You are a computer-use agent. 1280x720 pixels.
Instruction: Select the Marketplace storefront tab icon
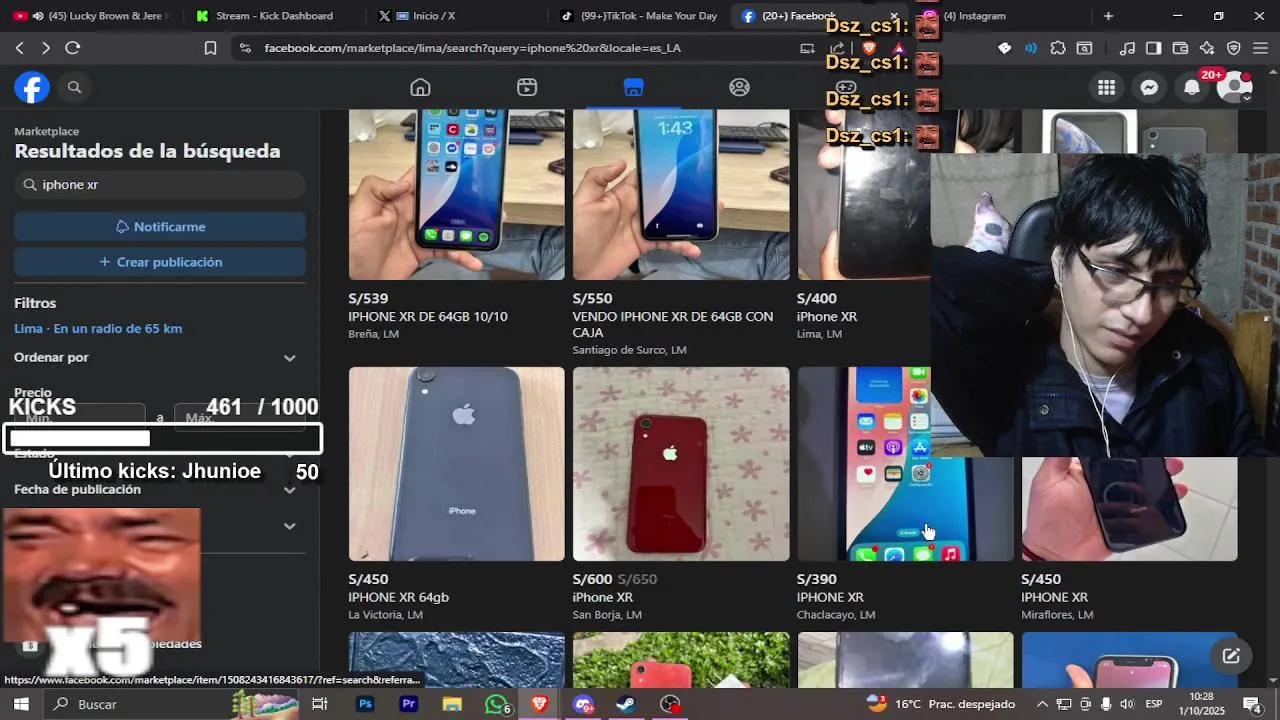tap(633, 87)
